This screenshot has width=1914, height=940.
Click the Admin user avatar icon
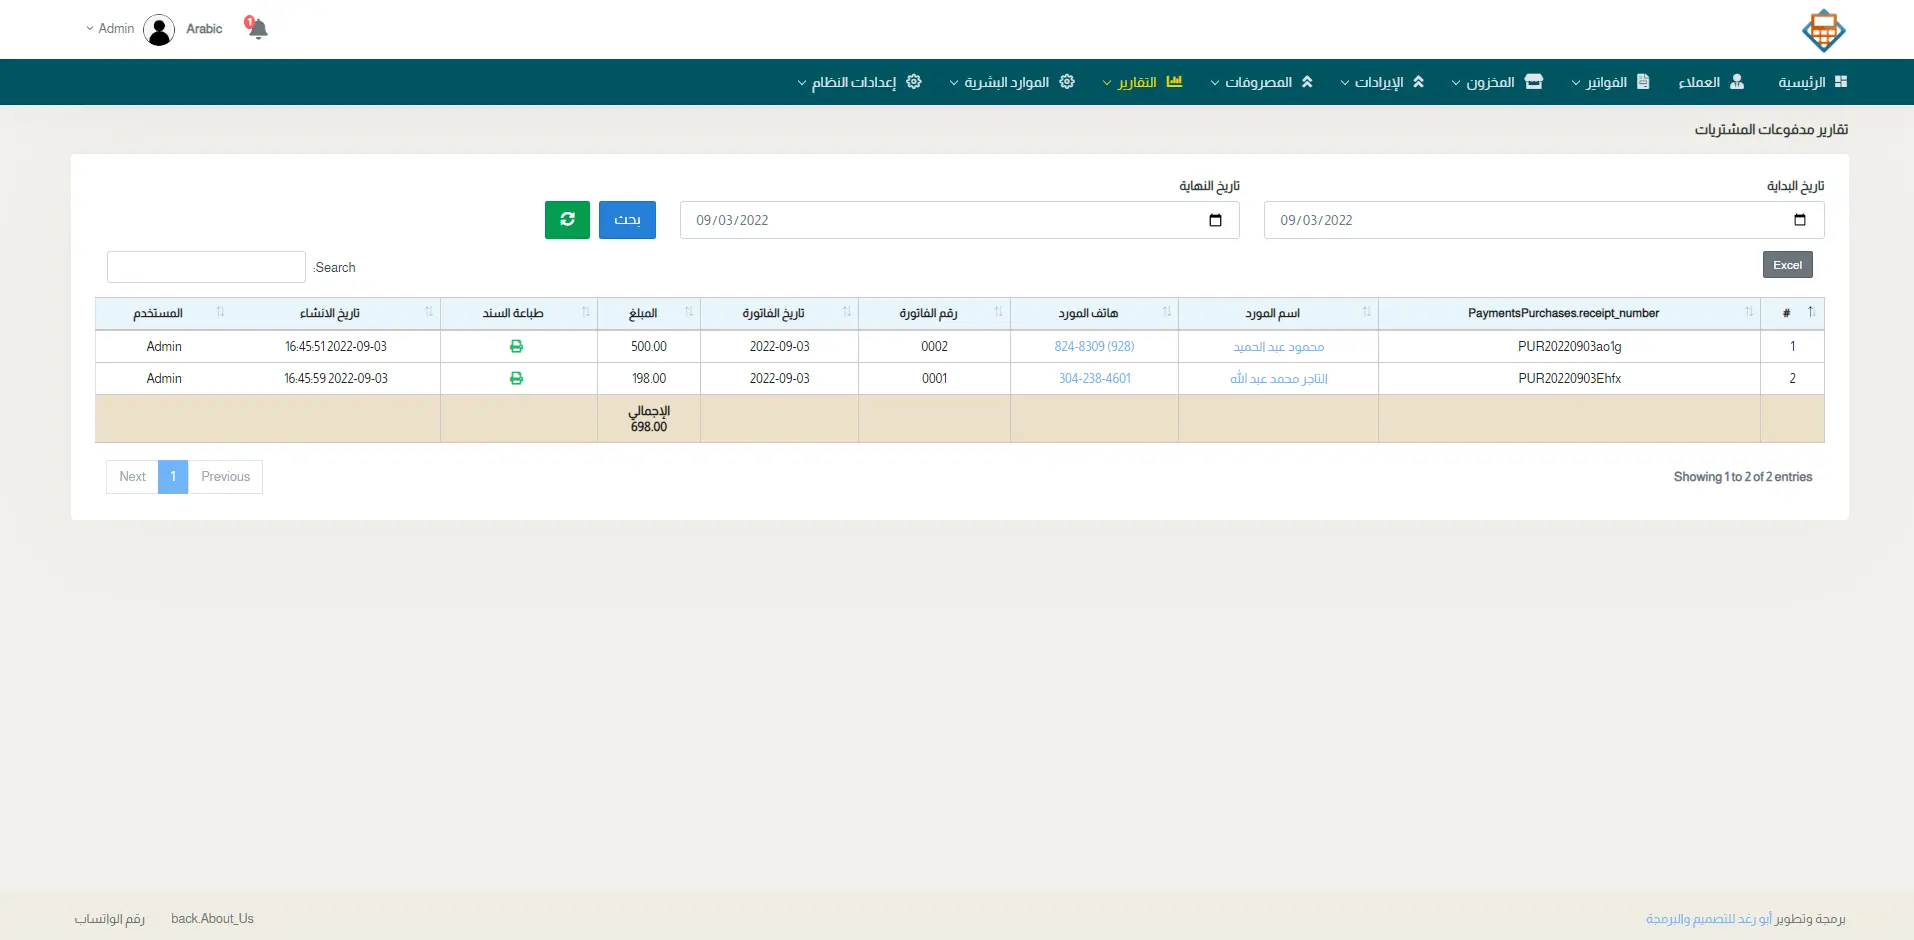[x=159, y=30]
